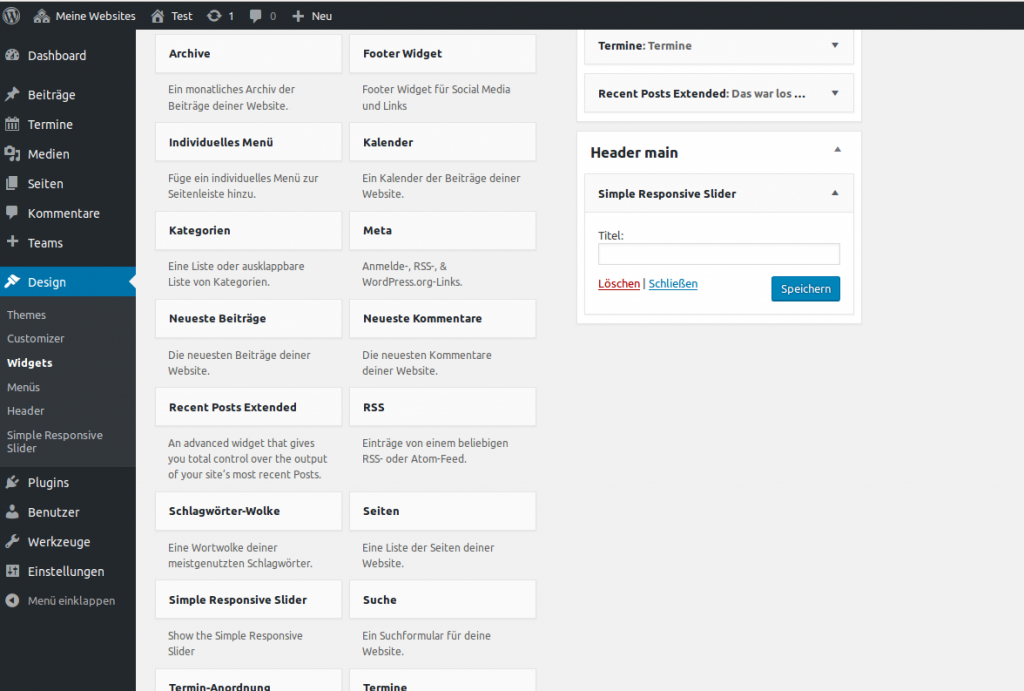This screenshot has width=1024, height=691.
Task: Click the WordPress logo icon
Action: pyautogui.click(x=11, y=16)
